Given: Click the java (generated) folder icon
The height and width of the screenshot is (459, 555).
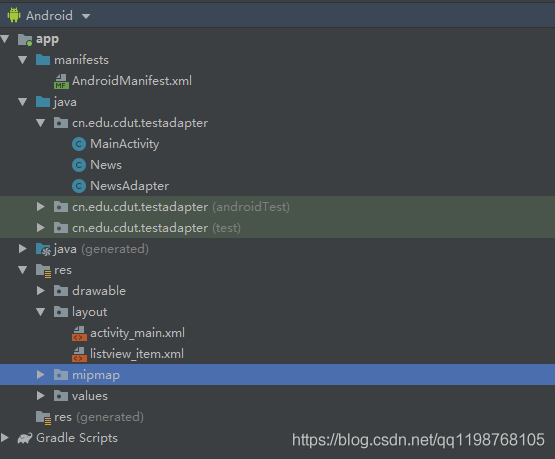Looking at the screenshot, I should click(x=43, y=249).
